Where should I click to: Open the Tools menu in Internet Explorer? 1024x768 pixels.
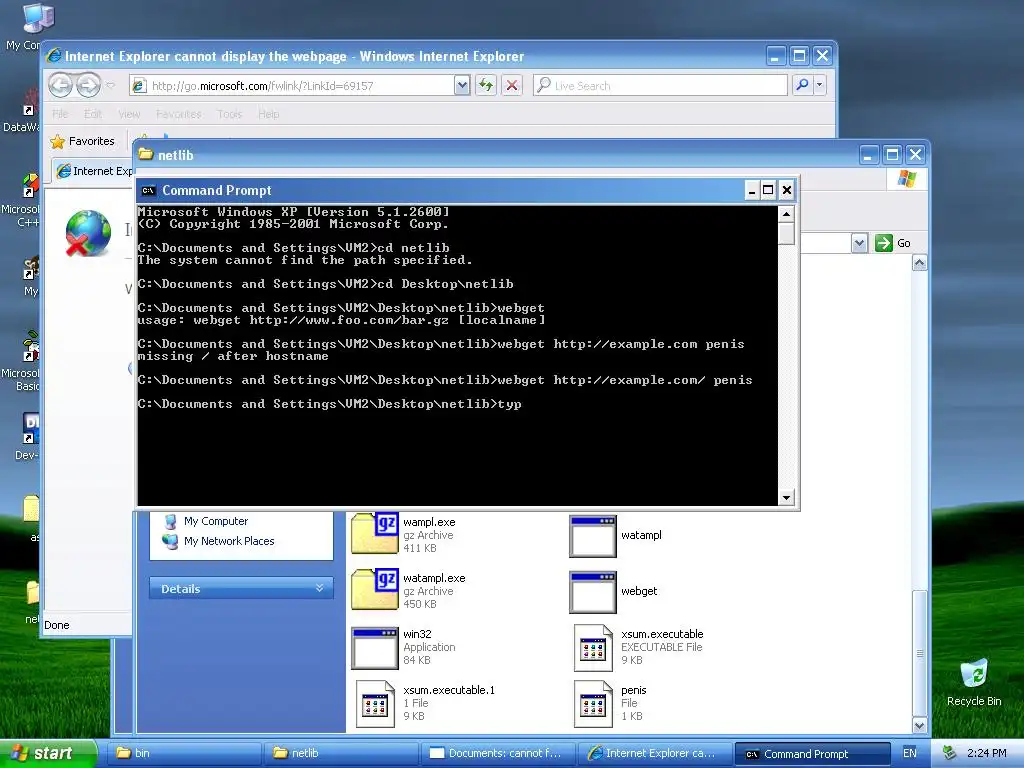(229, 114)
